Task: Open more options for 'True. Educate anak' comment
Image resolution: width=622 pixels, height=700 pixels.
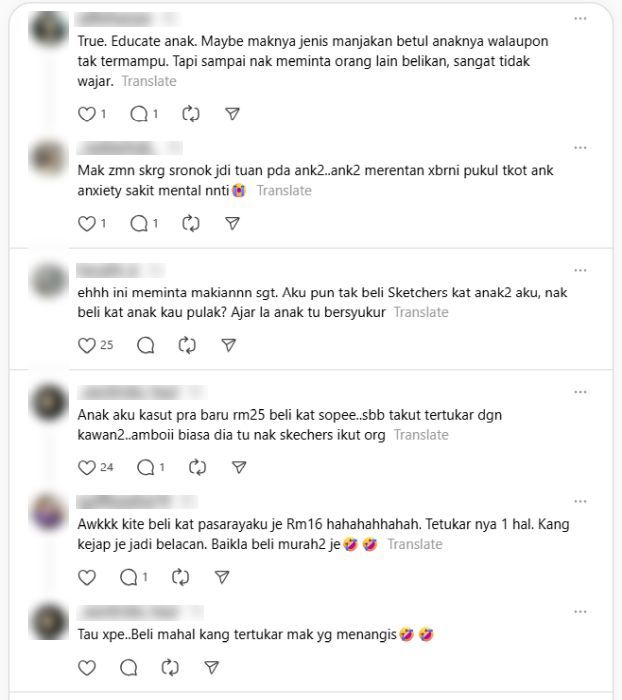Action: pyautogui.click(x=580, y=18)
